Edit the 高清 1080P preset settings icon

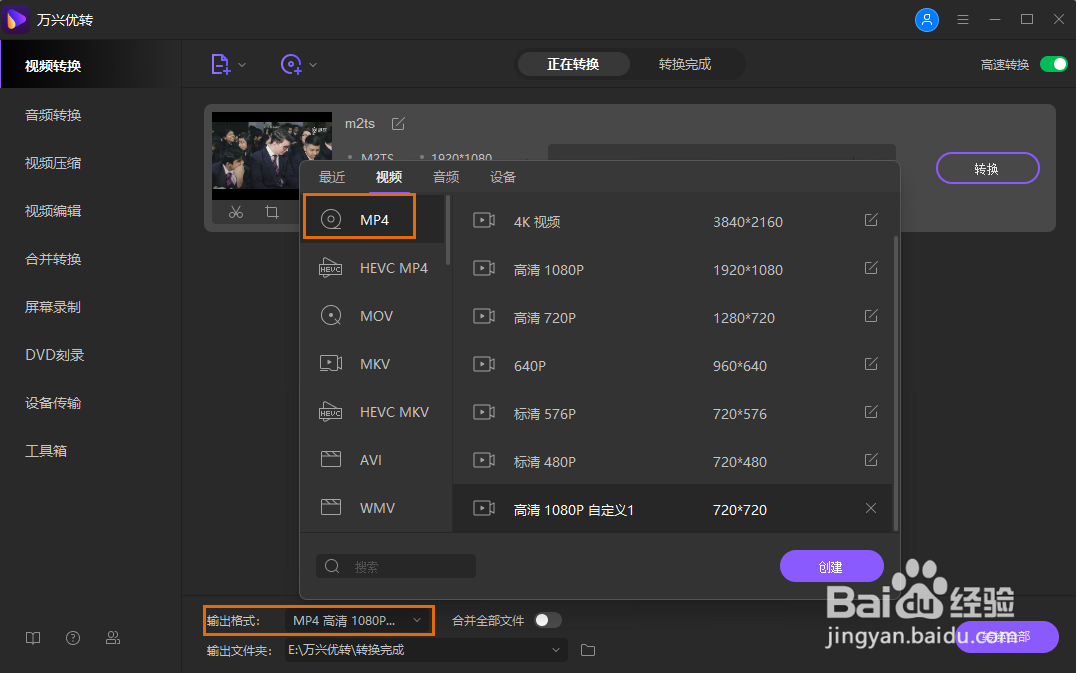(x=871, y=268)
